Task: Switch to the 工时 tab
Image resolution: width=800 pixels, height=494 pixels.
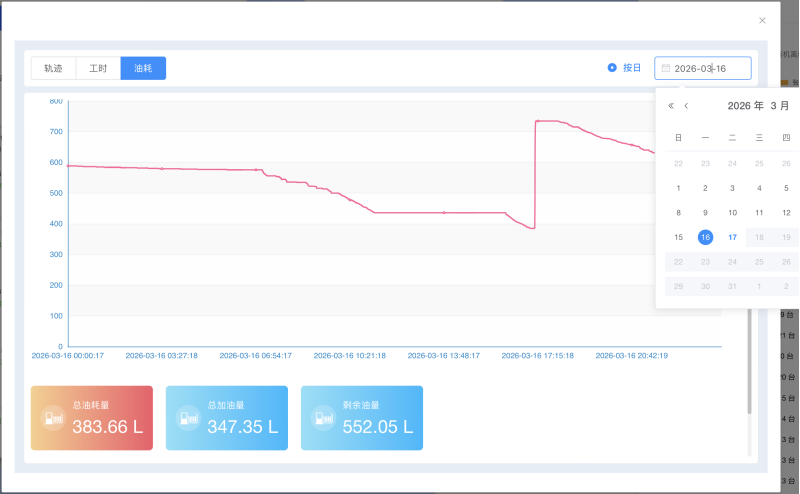Action: click(98, 68)
